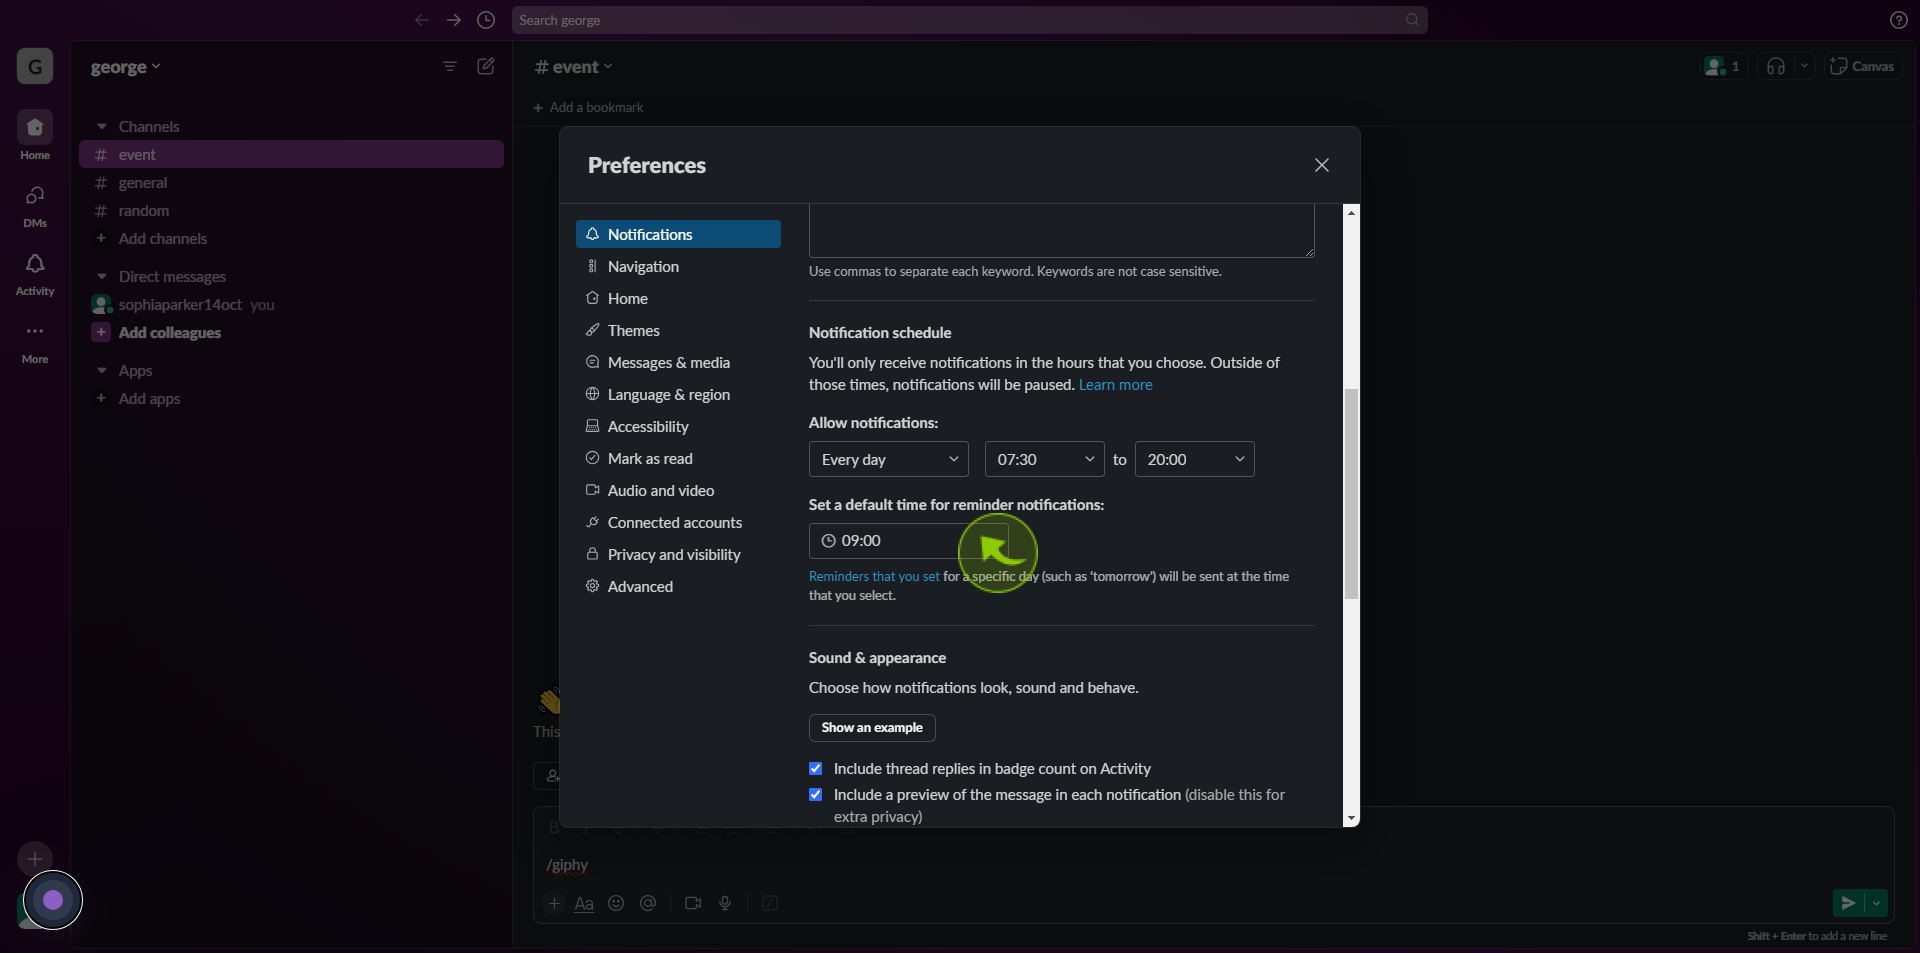Click the preferences scrollbar thumb

(x=1351, y=494)
